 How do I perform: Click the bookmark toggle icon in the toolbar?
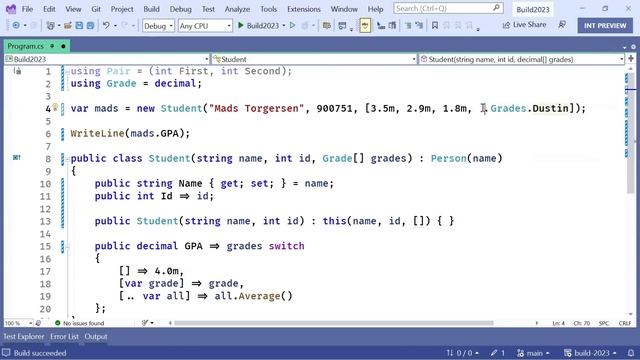[435, 25]
